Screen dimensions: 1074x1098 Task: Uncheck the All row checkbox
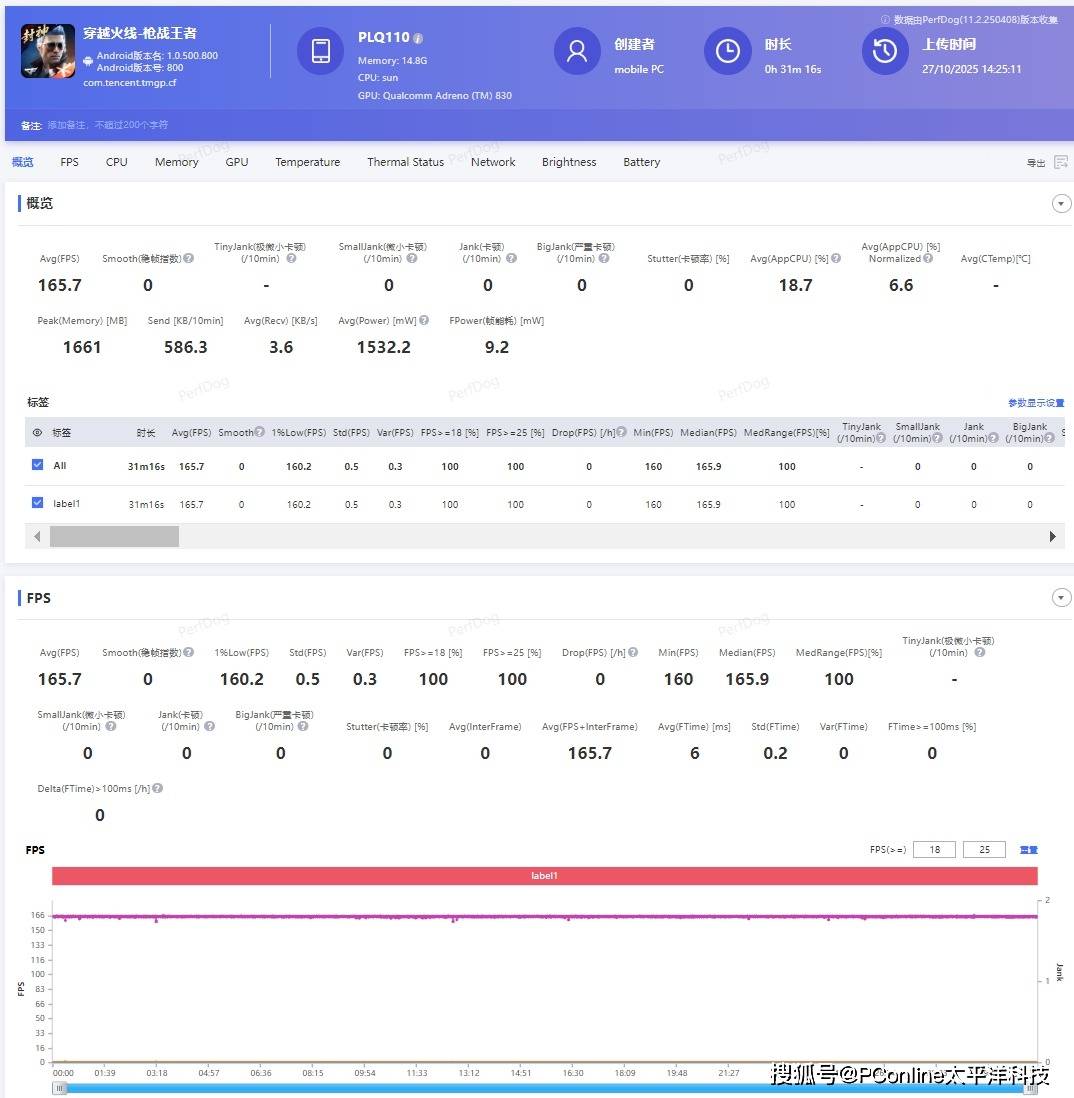[x=38, y=465]
